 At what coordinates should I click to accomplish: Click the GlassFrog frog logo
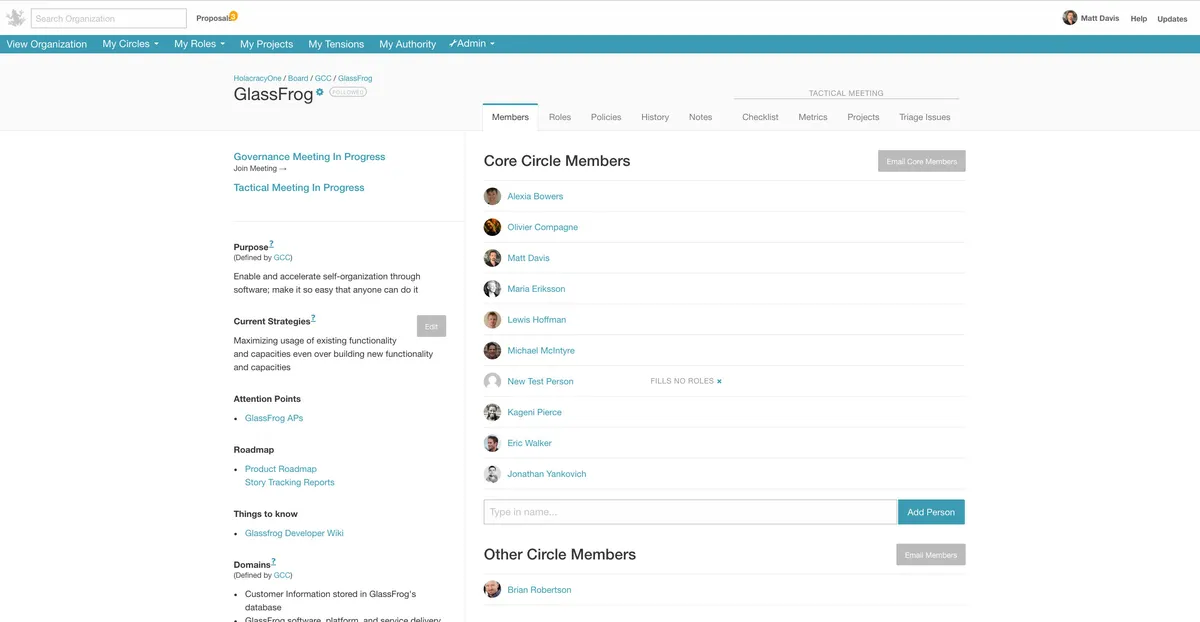point(16,17)
